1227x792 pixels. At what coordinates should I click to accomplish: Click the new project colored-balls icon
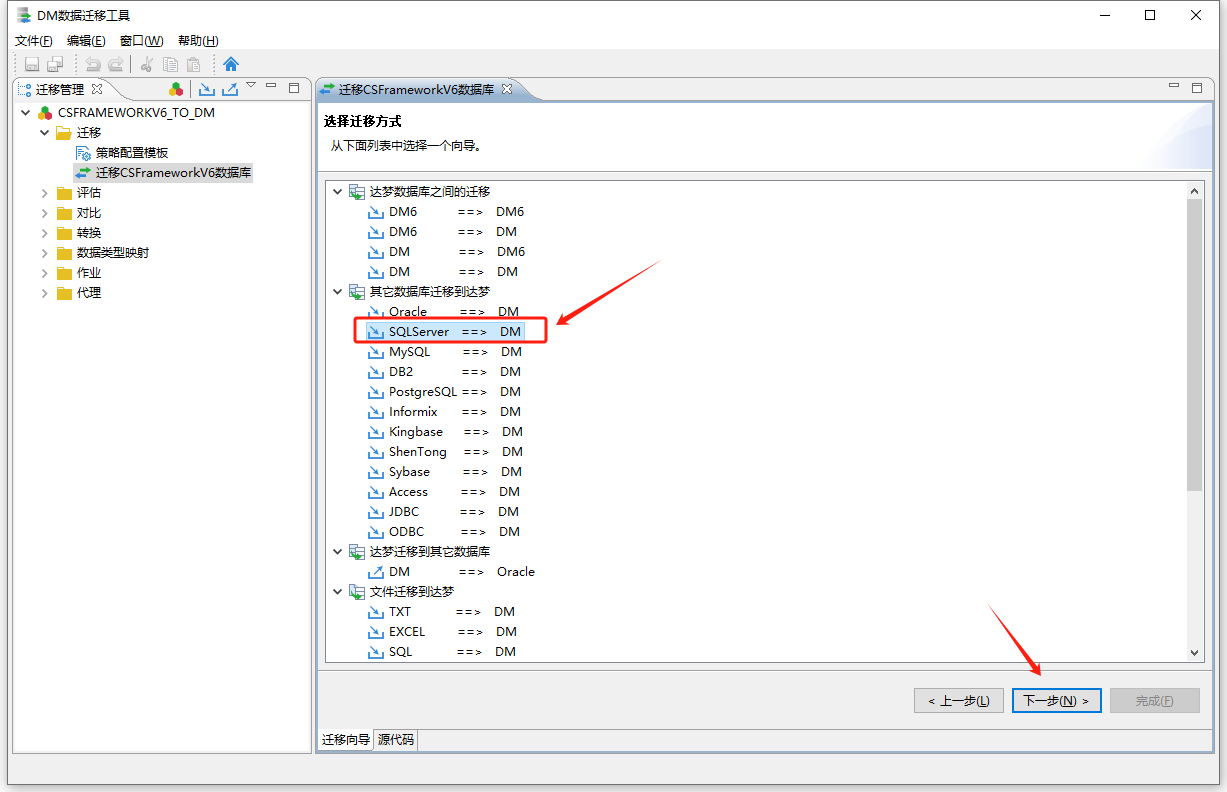176,89
